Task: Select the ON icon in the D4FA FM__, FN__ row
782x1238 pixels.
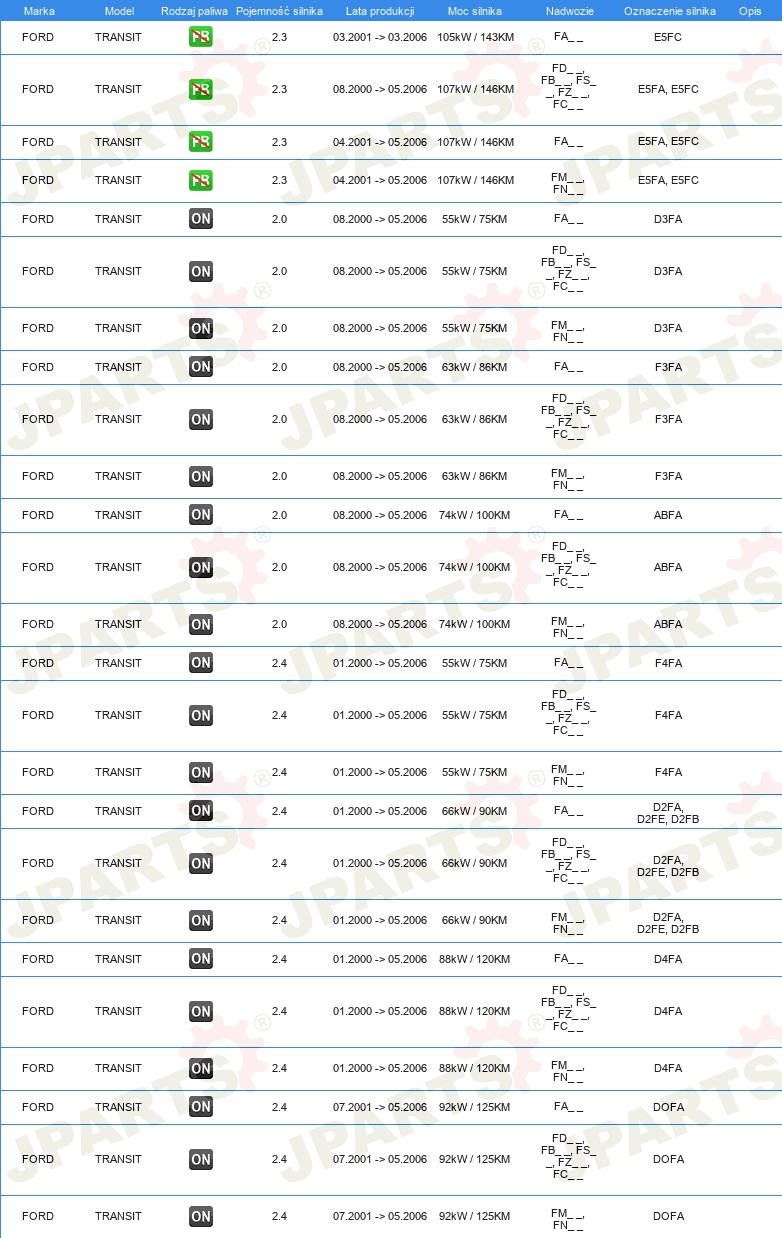Action: pyautogui.click(x=201, y=1068)
